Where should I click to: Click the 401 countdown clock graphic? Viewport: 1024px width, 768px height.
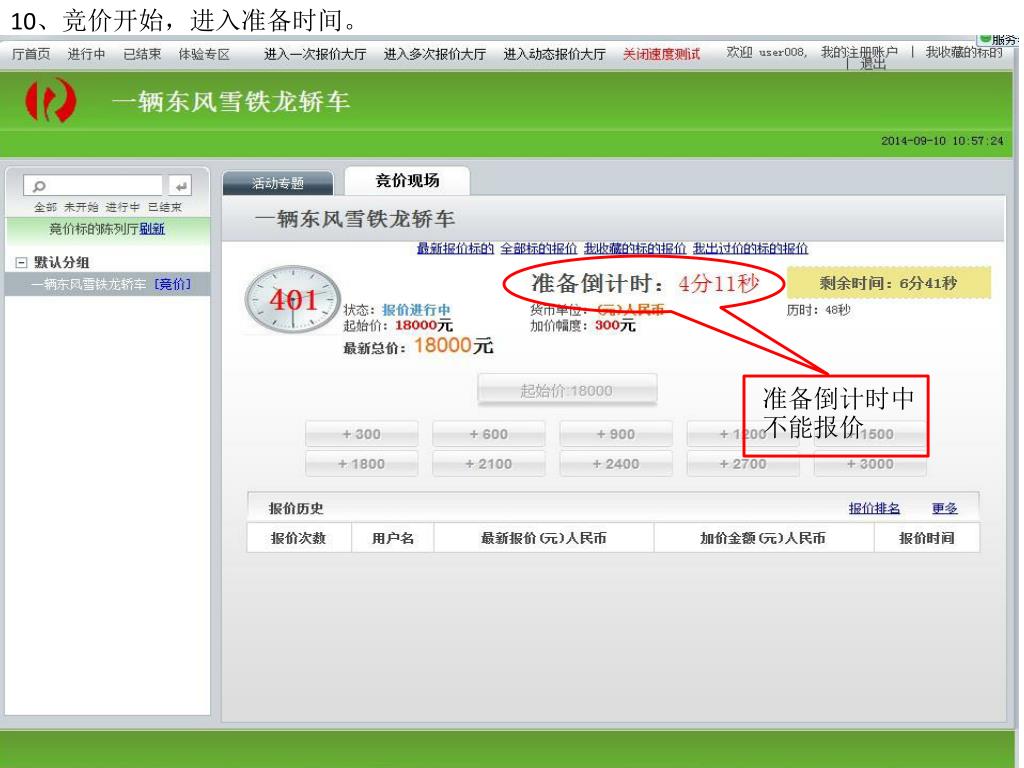pos(293,300)
